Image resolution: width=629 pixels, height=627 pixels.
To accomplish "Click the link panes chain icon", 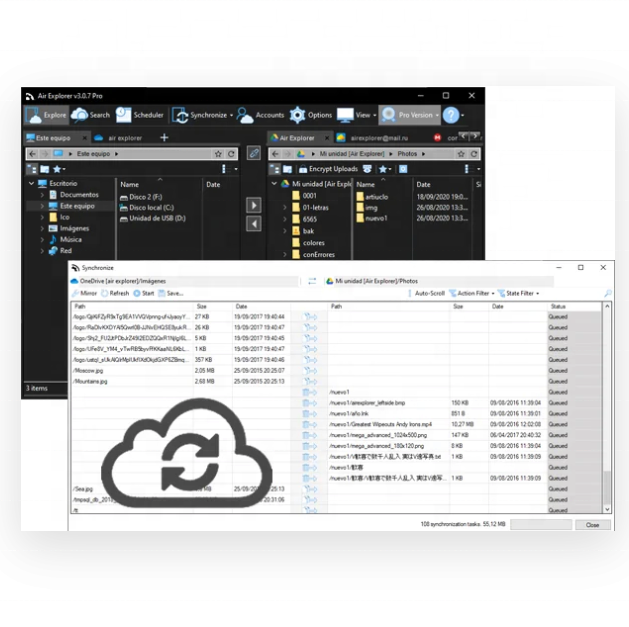I will point(254,153).
